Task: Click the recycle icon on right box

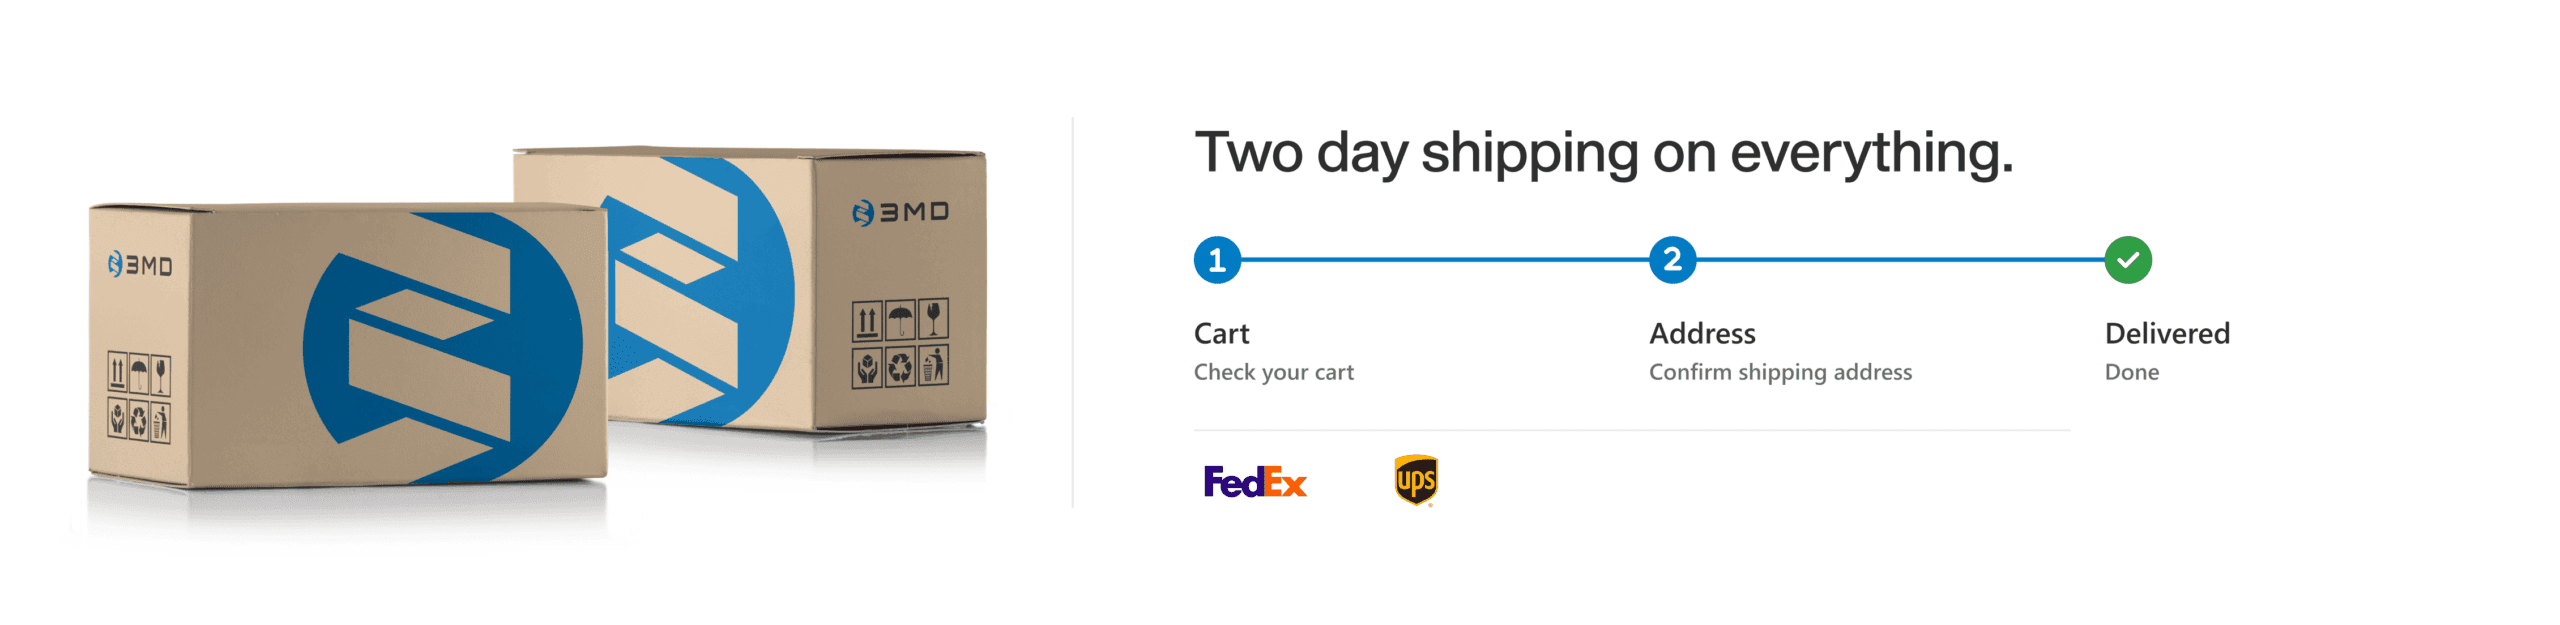Action: [900, 367]
